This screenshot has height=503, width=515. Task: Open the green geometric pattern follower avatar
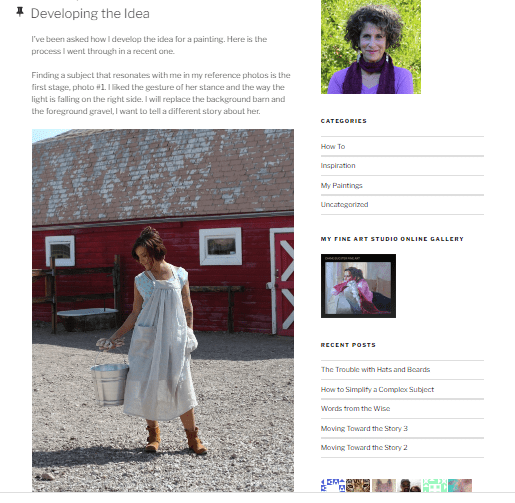tap(435, 485)
